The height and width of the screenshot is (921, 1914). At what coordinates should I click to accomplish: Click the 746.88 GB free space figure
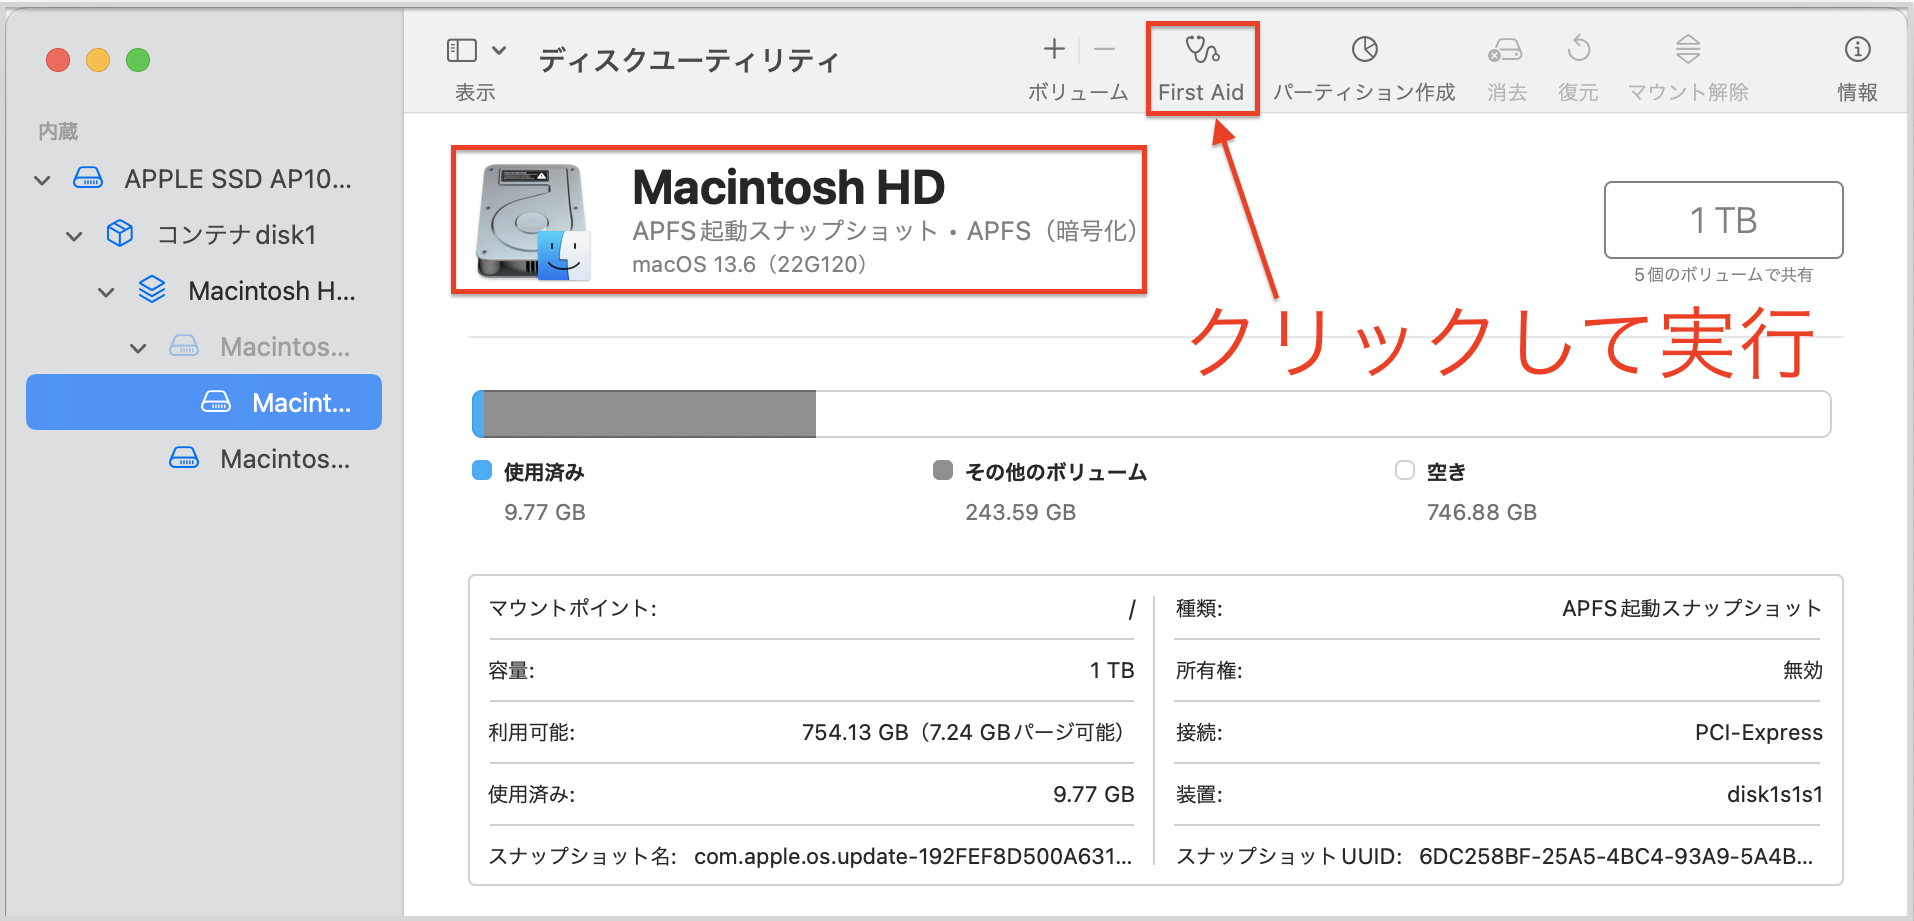tap(1482, 512)
